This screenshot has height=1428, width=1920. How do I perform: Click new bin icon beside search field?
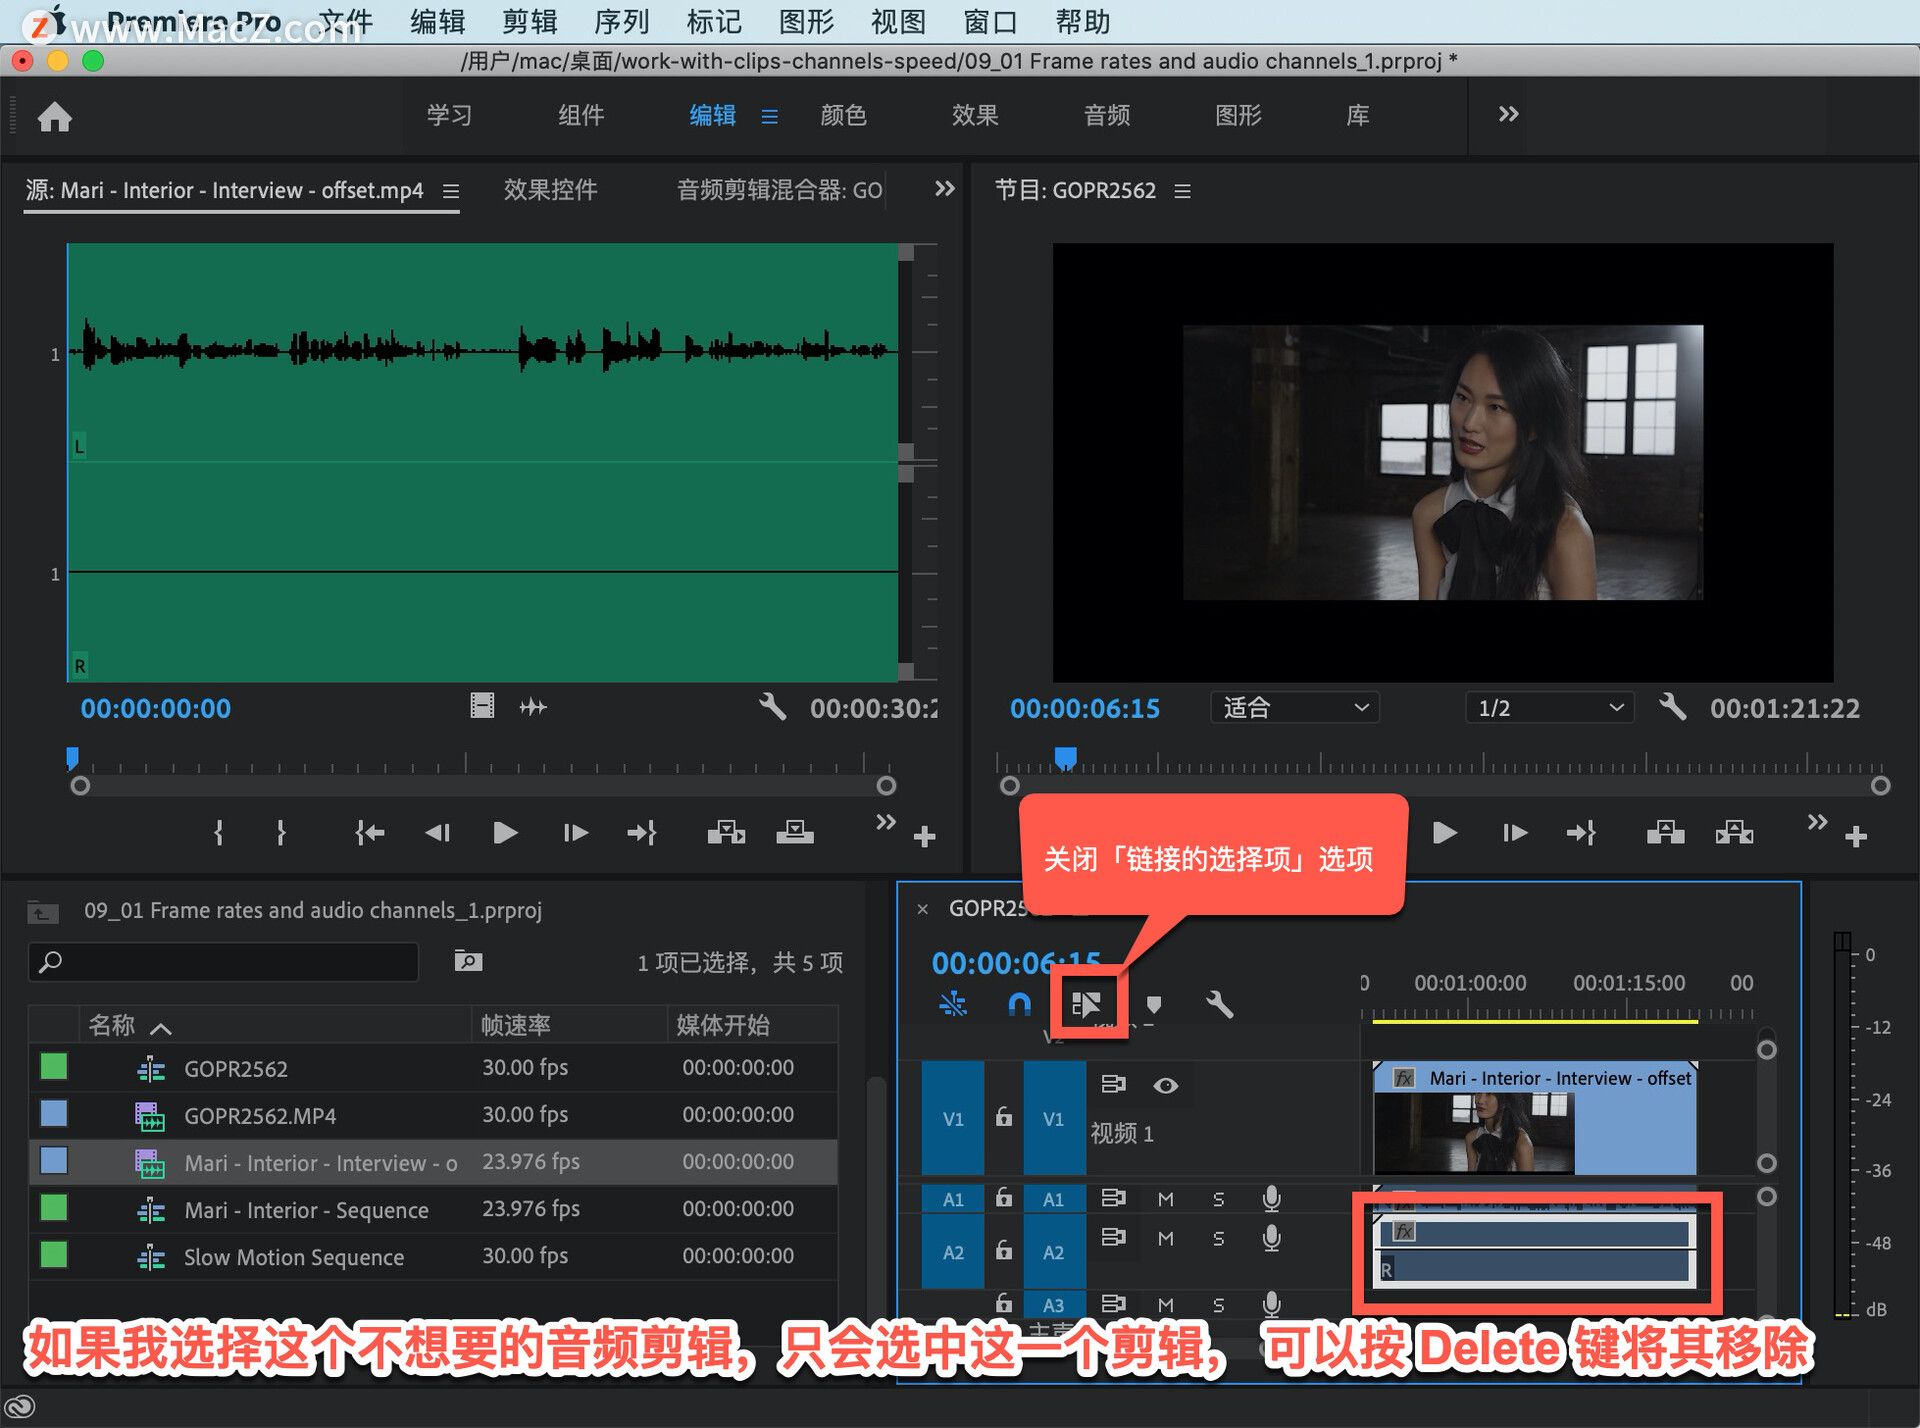coord(468,961)
